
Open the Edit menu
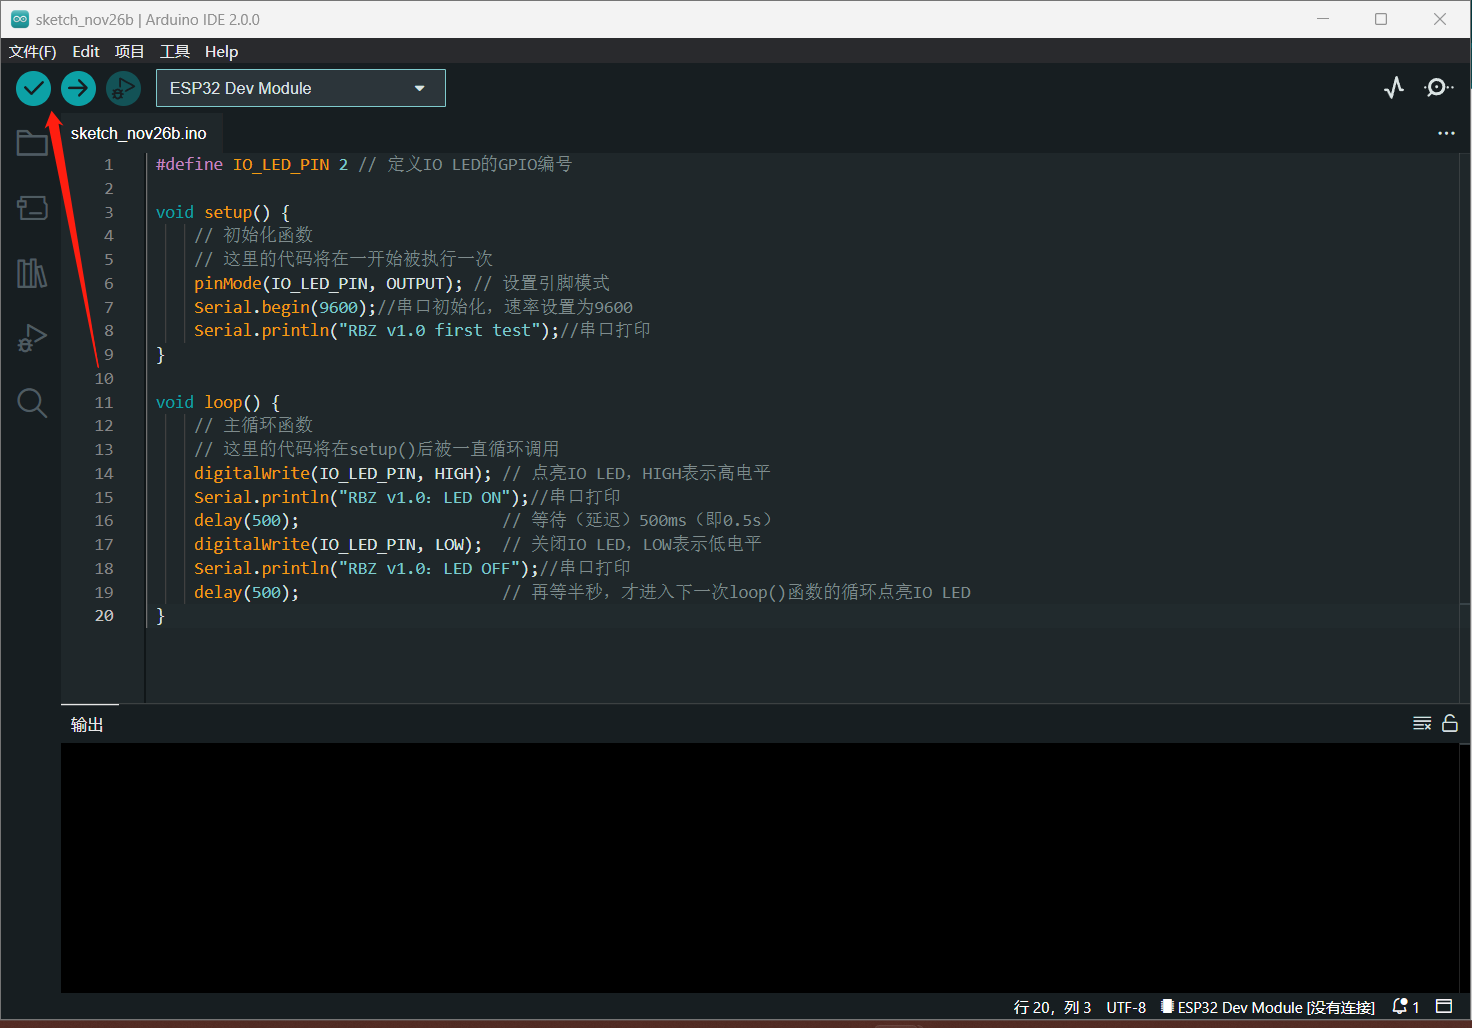pos(86,51)
